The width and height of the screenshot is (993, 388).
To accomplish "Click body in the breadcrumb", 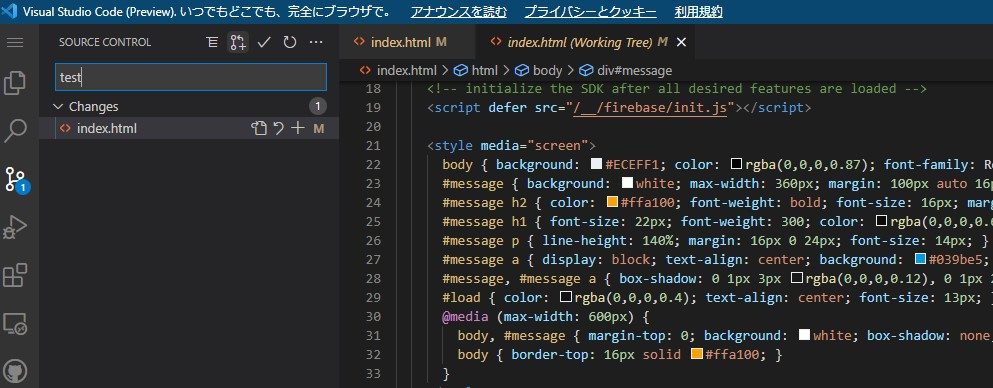I will tap(548, 70).
